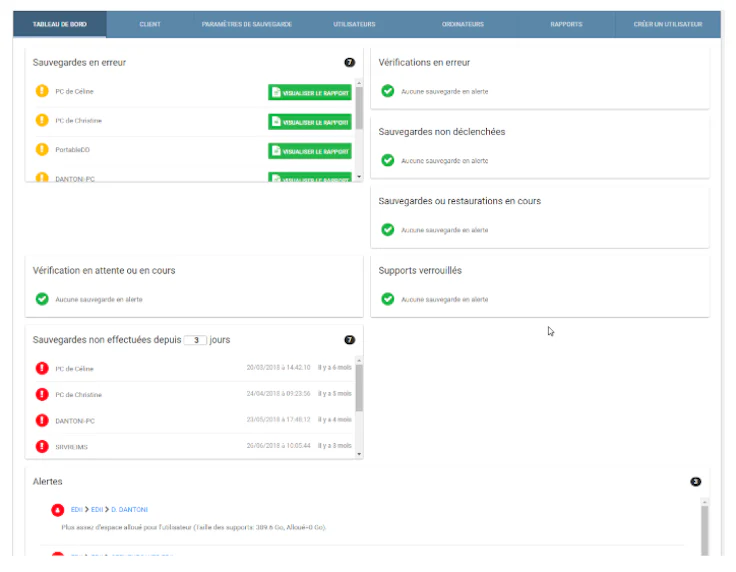Switch to Paramètres de sauvegarde tab
The image size is (736, 572).
coord(247,24)
